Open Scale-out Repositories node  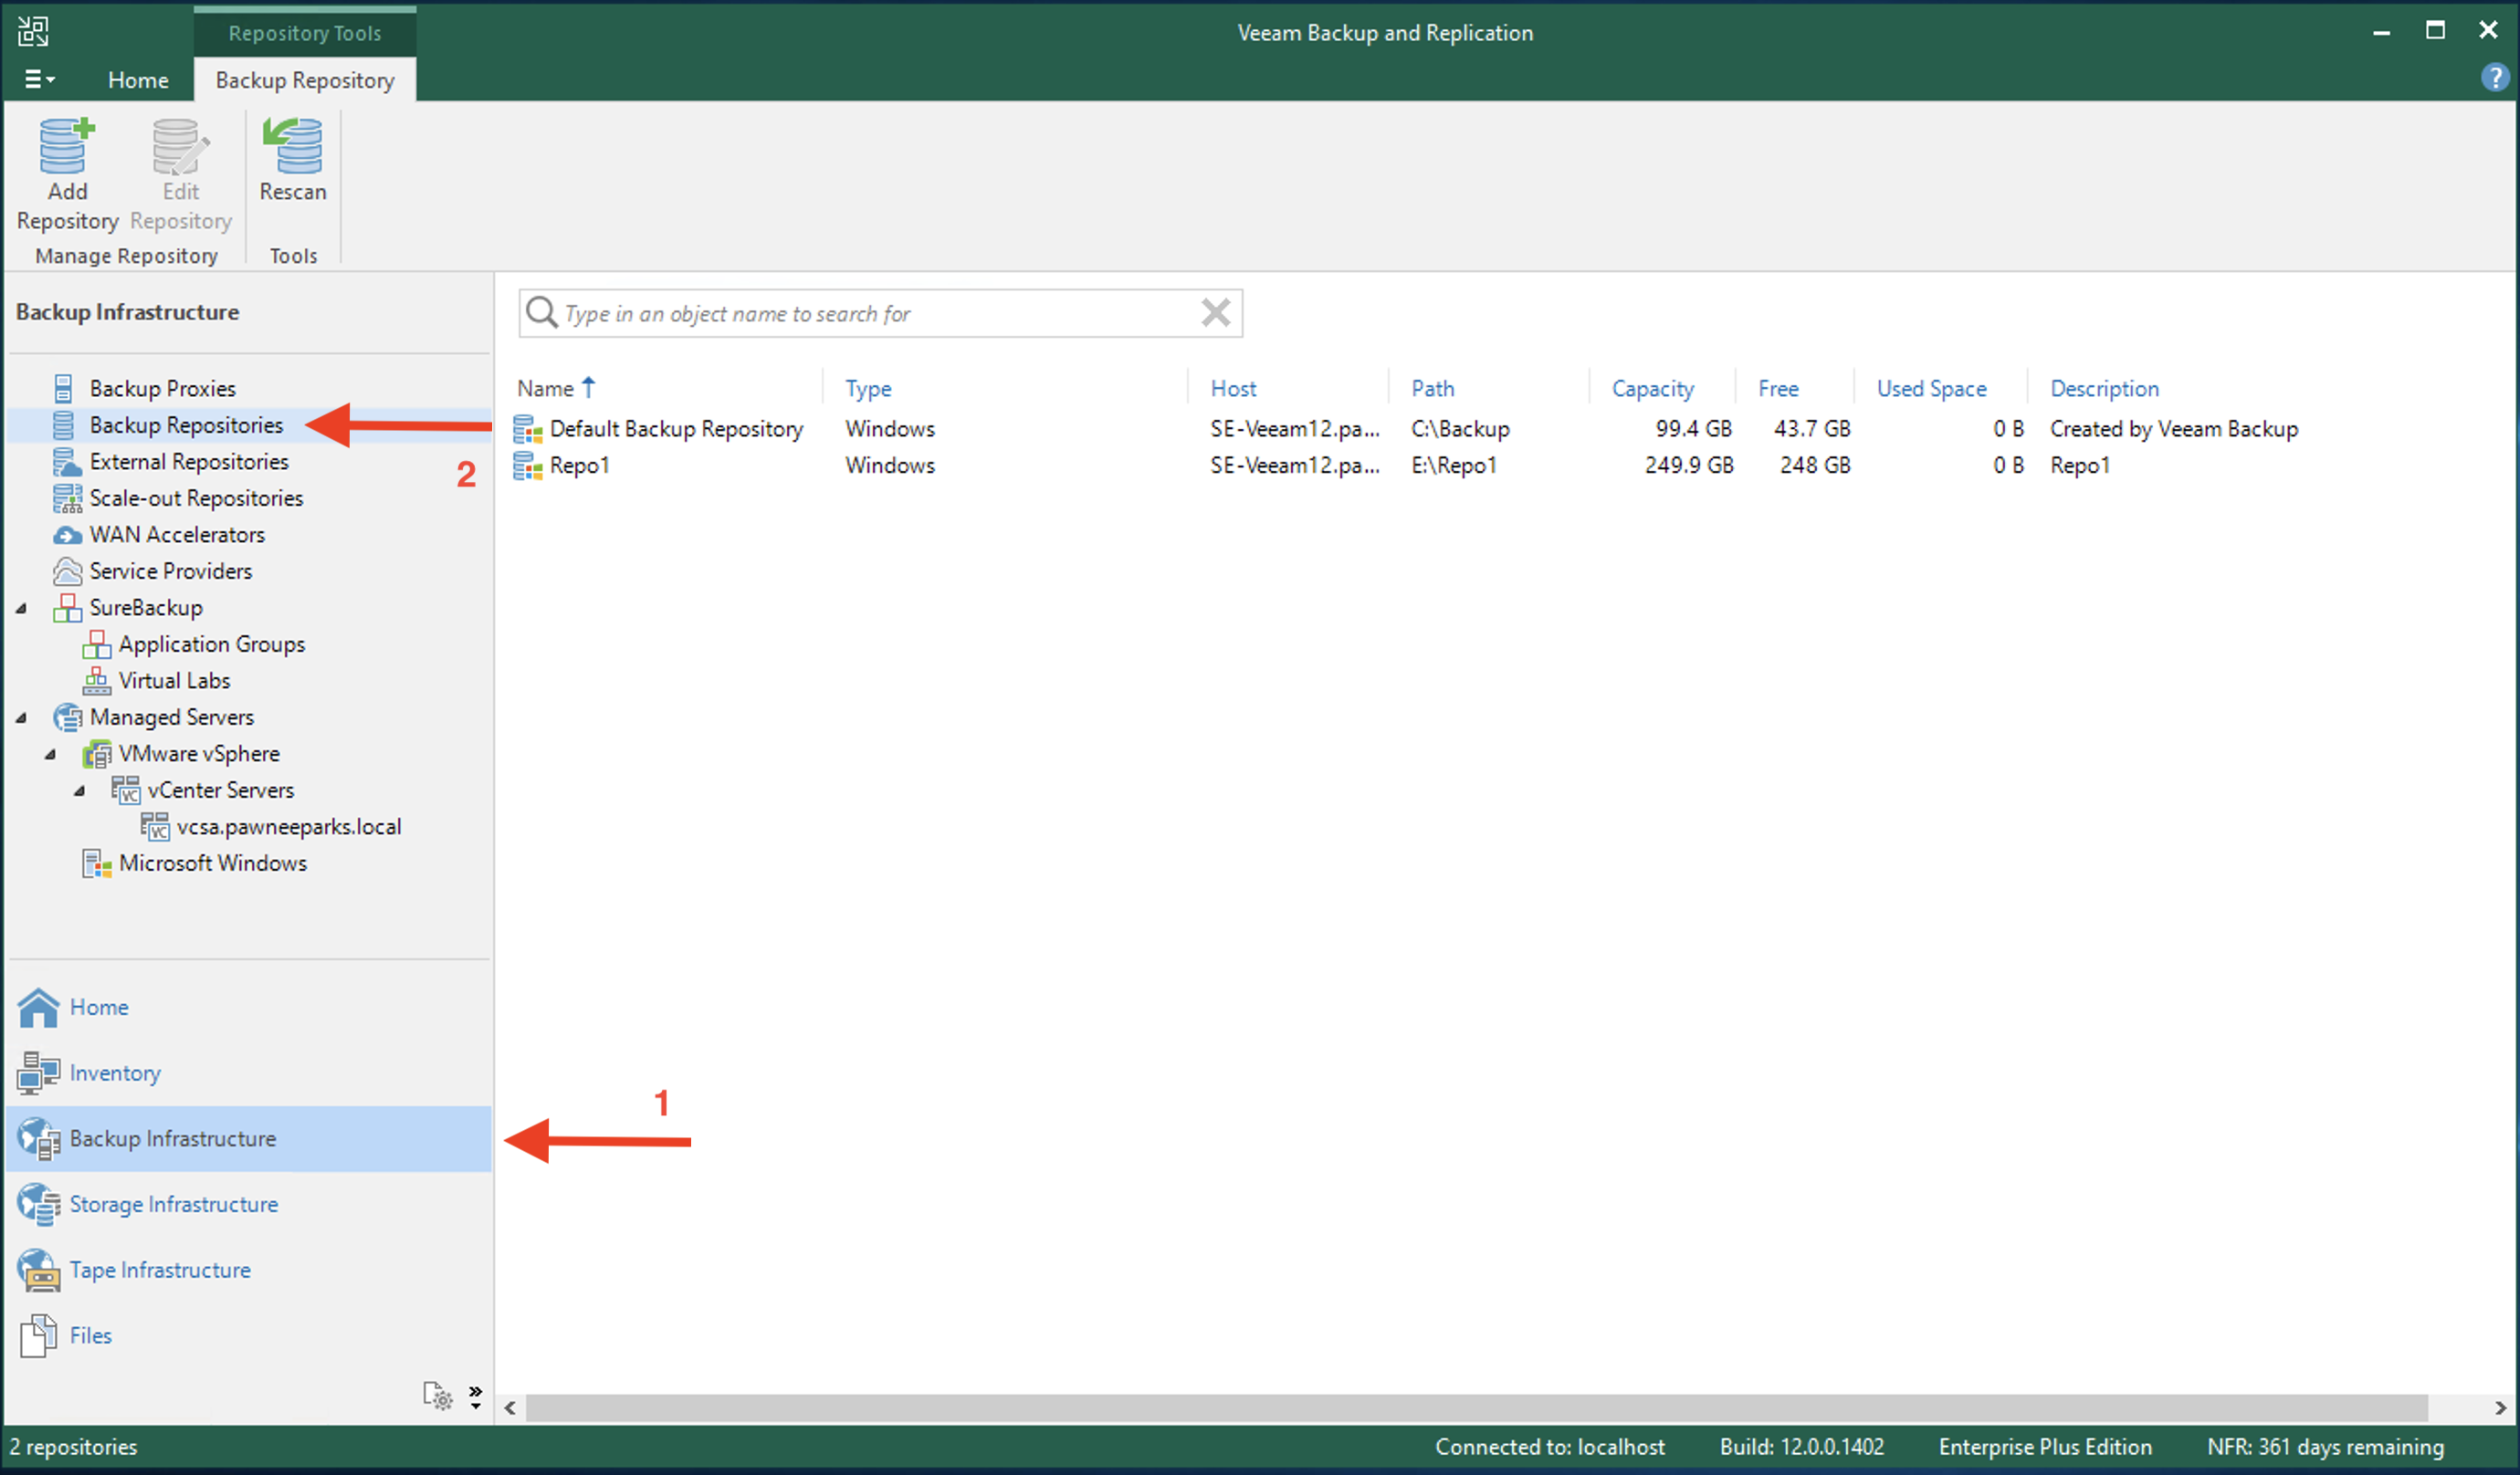196,498
